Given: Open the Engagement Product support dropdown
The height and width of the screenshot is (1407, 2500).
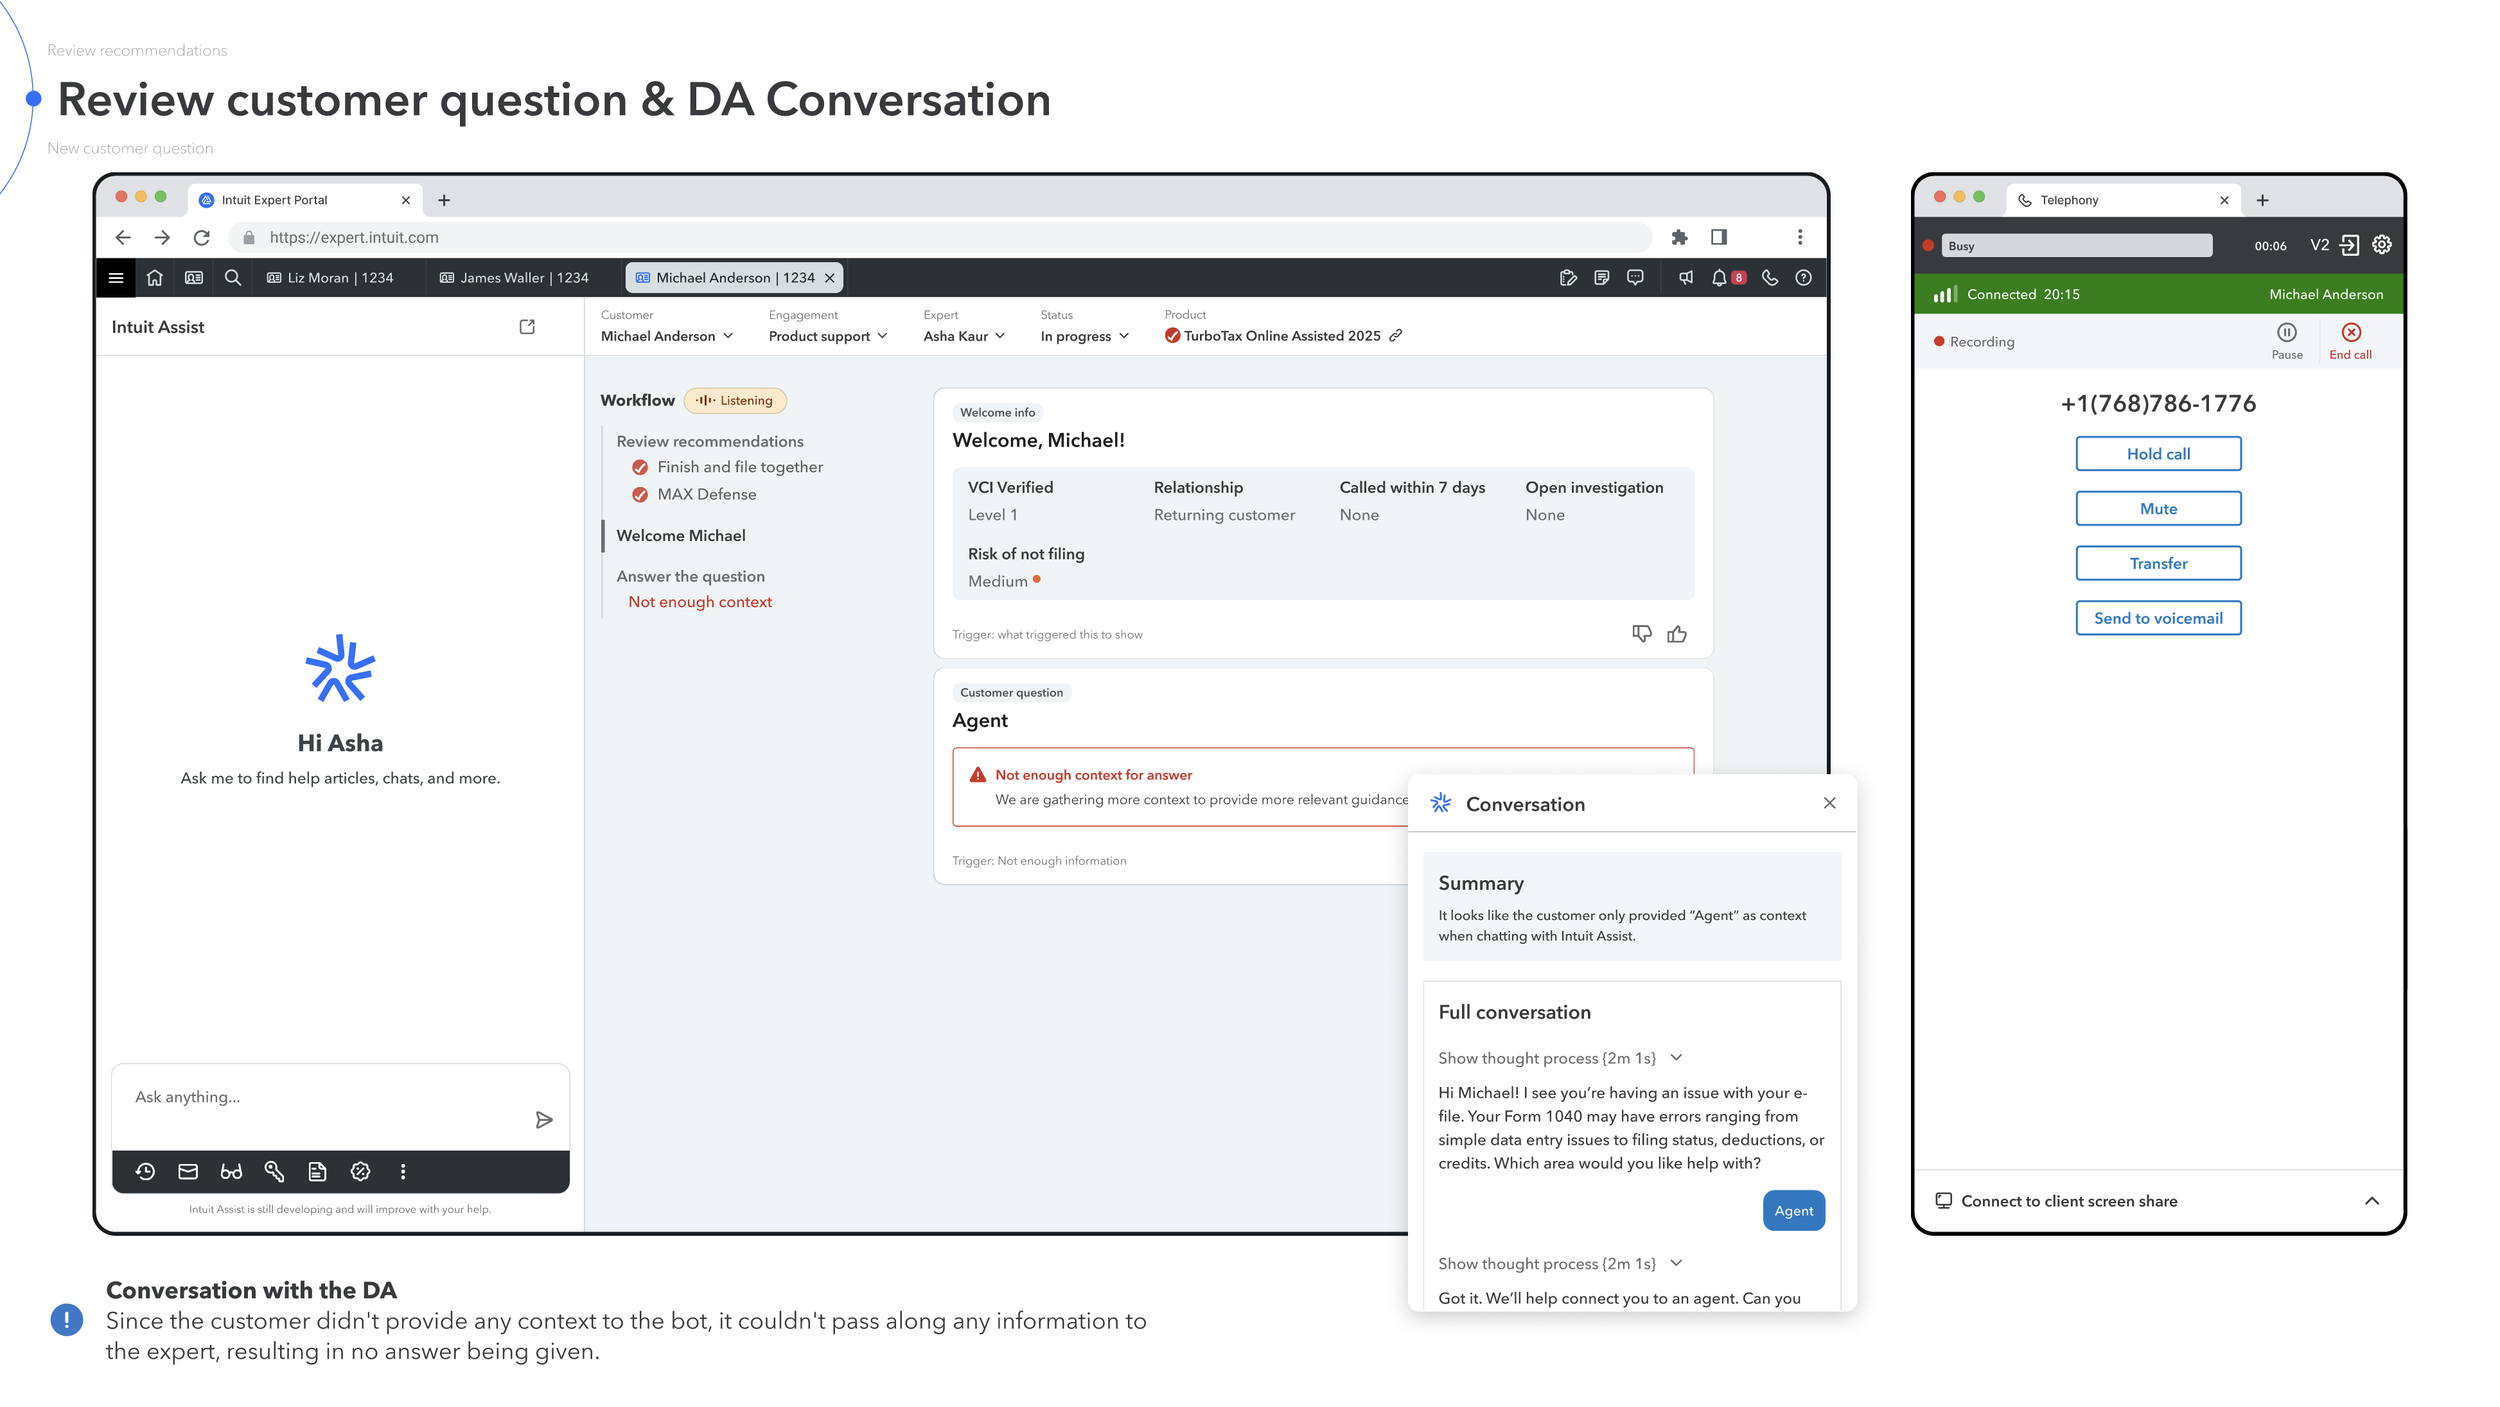Looking at the screenshot, I should (828, 336).
